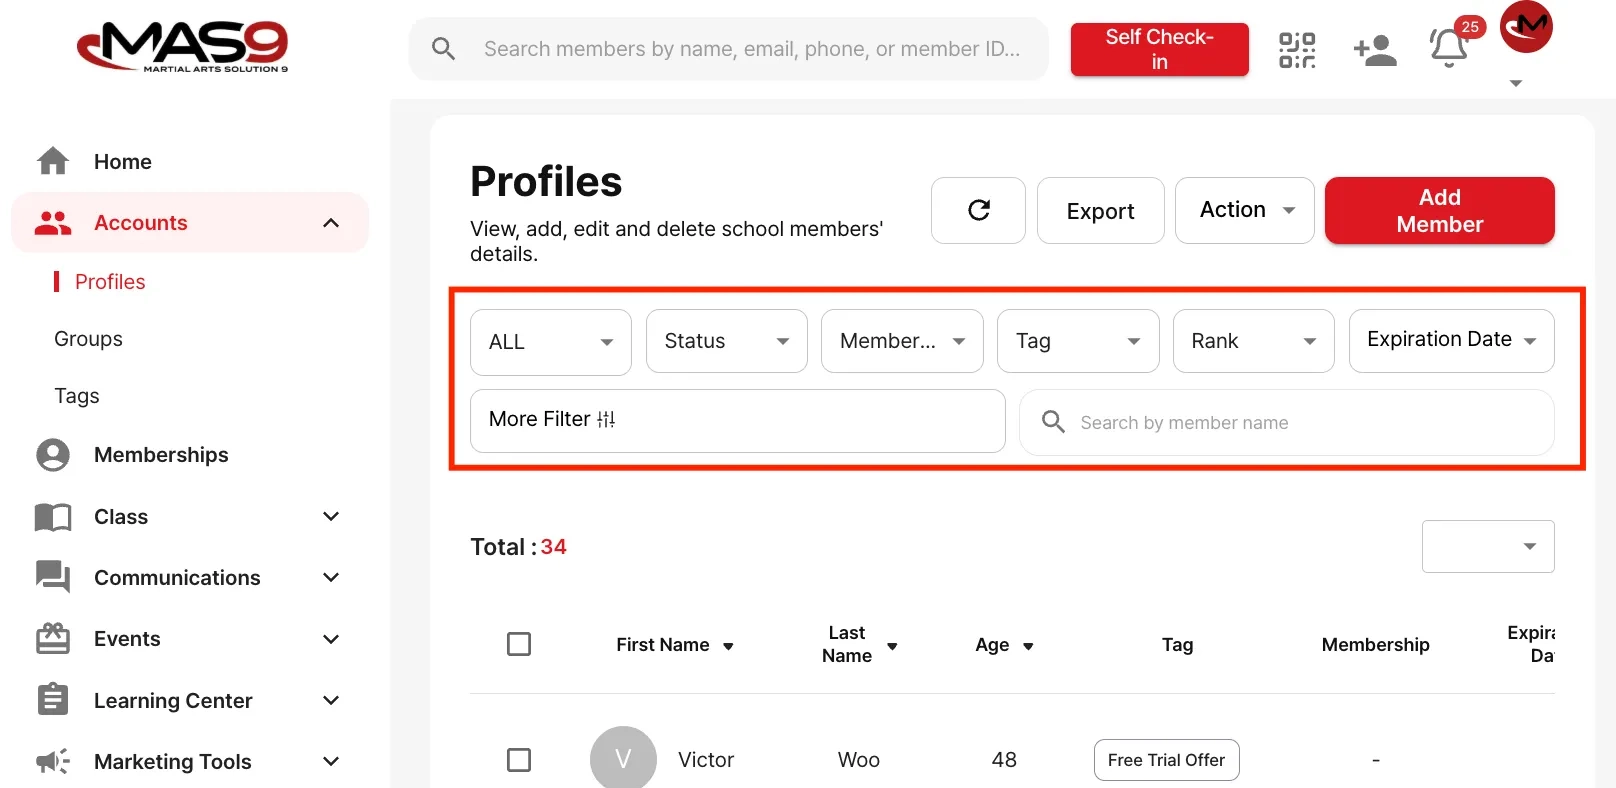Viewport: 1616px width, 788px height.
Task: Click the Marketing Tools megaphone icon
Action: click(x=53, y=761)
